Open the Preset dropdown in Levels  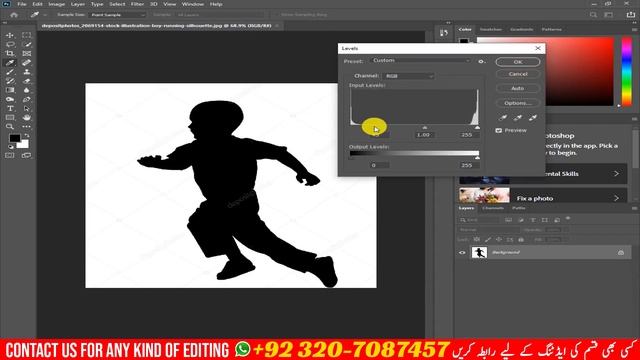coord(421,60)
